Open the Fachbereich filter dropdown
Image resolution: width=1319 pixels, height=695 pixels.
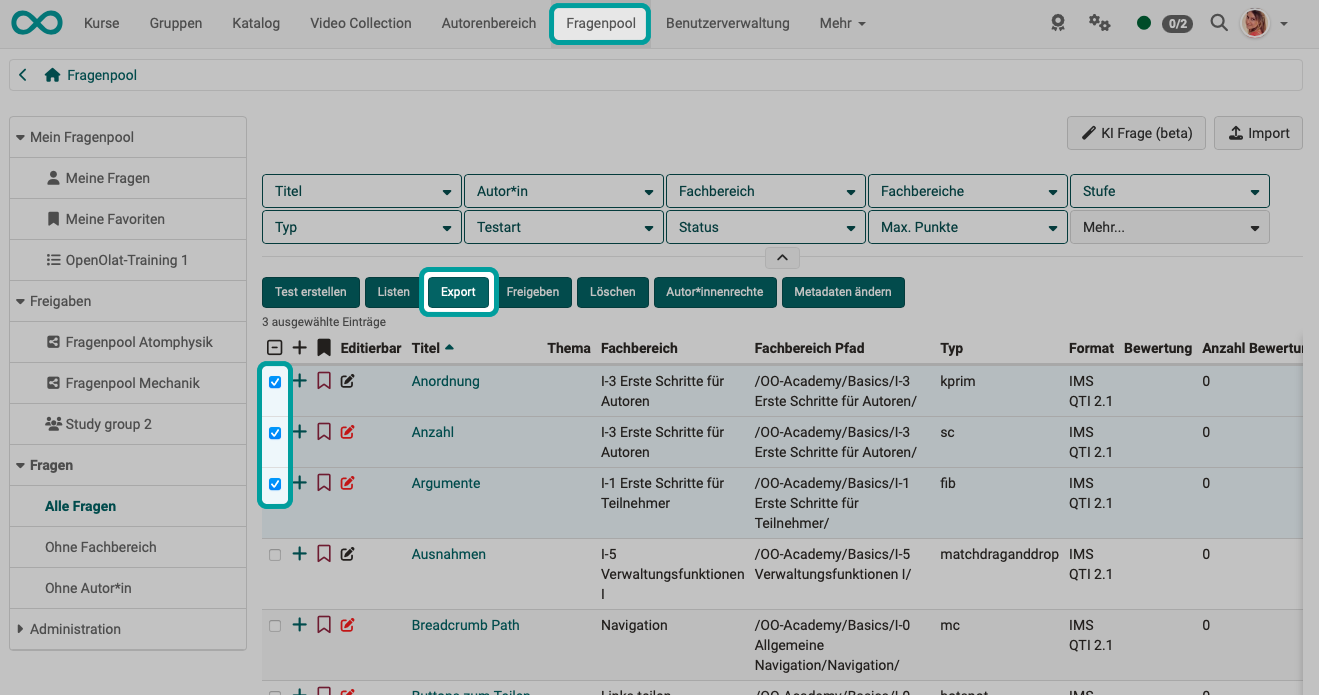pyautogui.click(x=765, y=190)
